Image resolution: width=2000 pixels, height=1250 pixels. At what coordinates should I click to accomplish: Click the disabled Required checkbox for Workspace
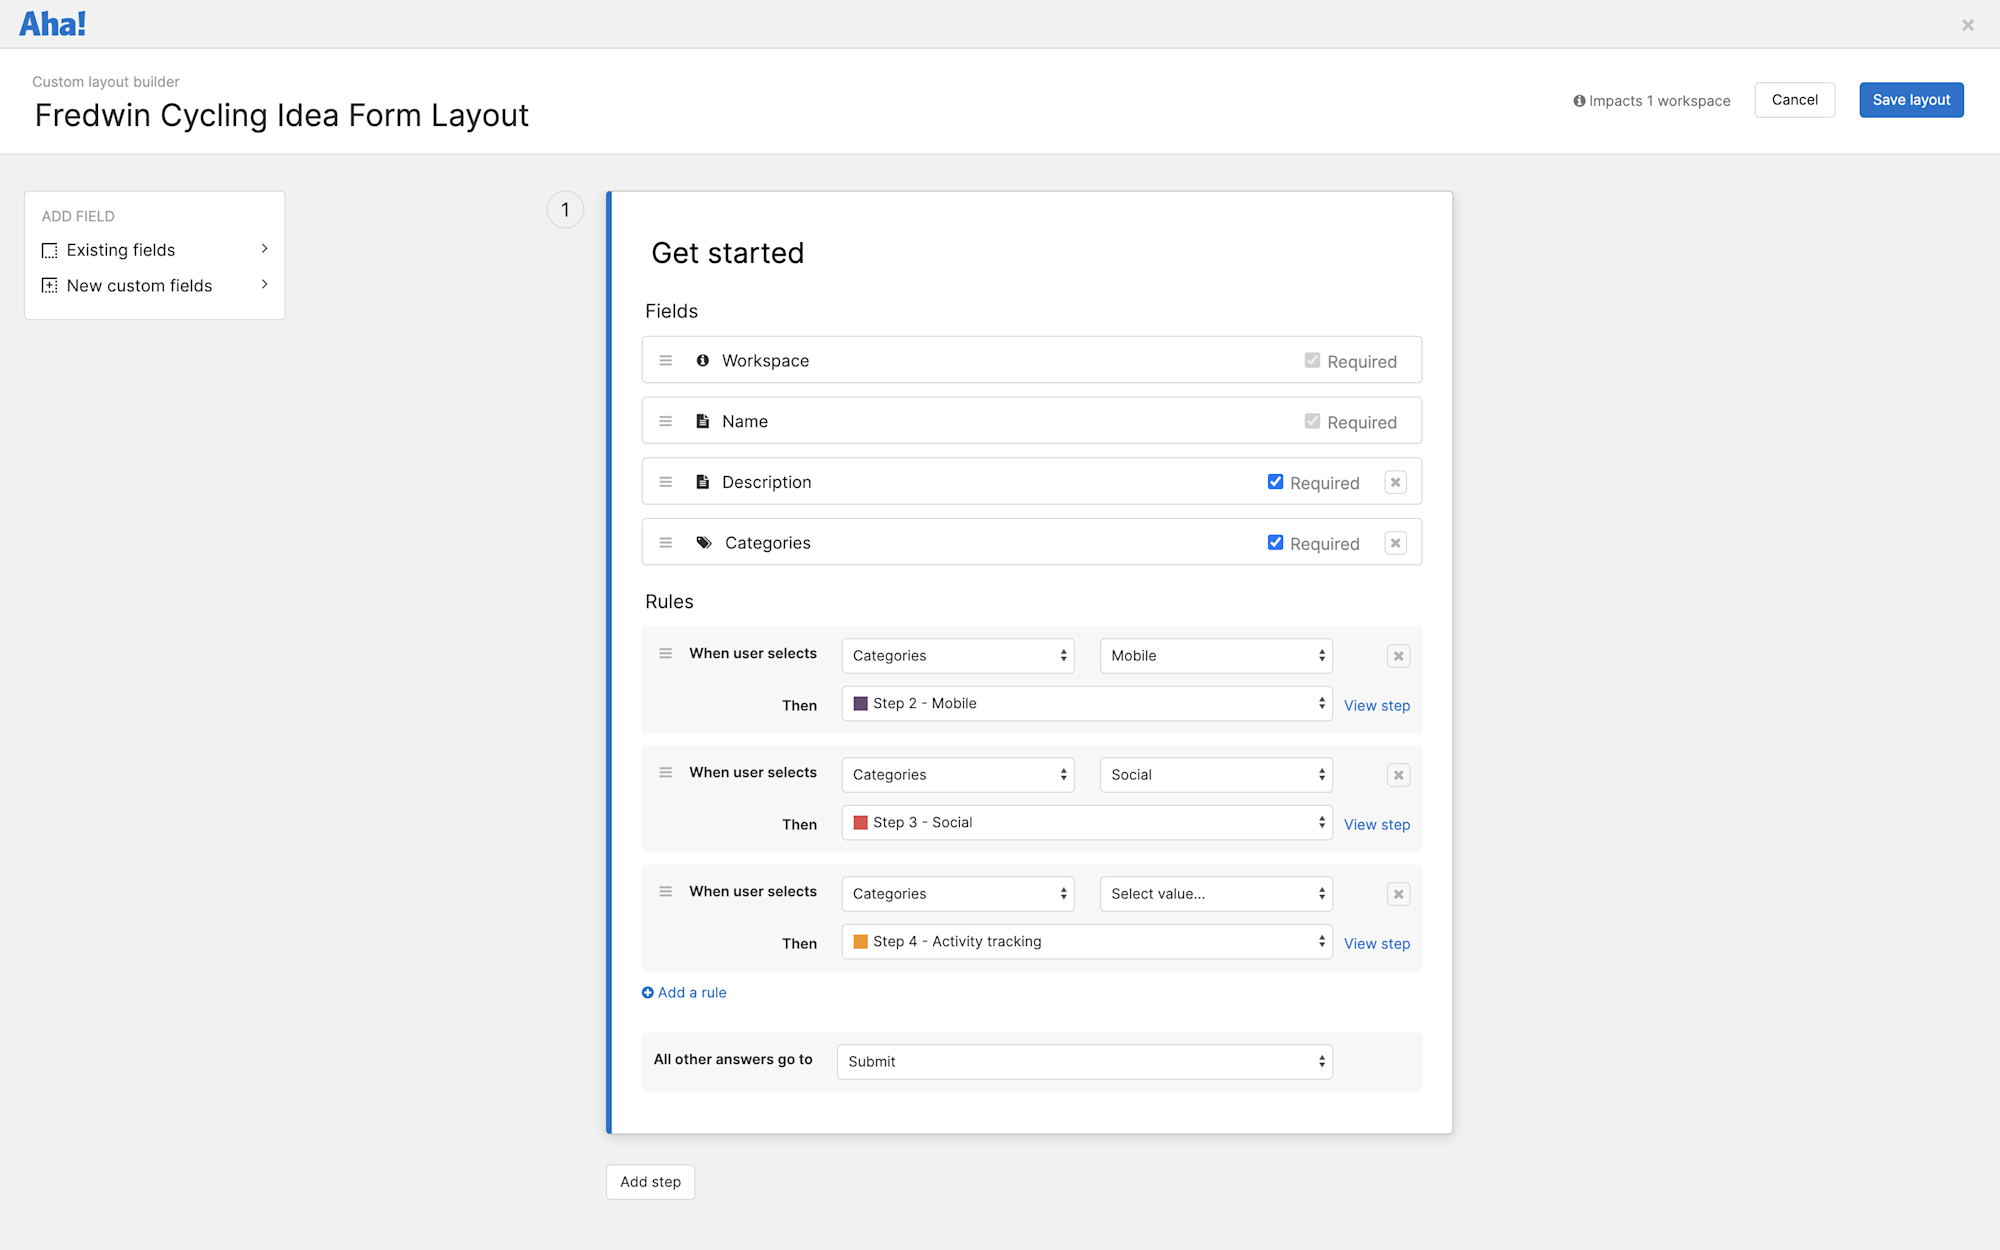pyautogui.click(x=1312, y=360)
